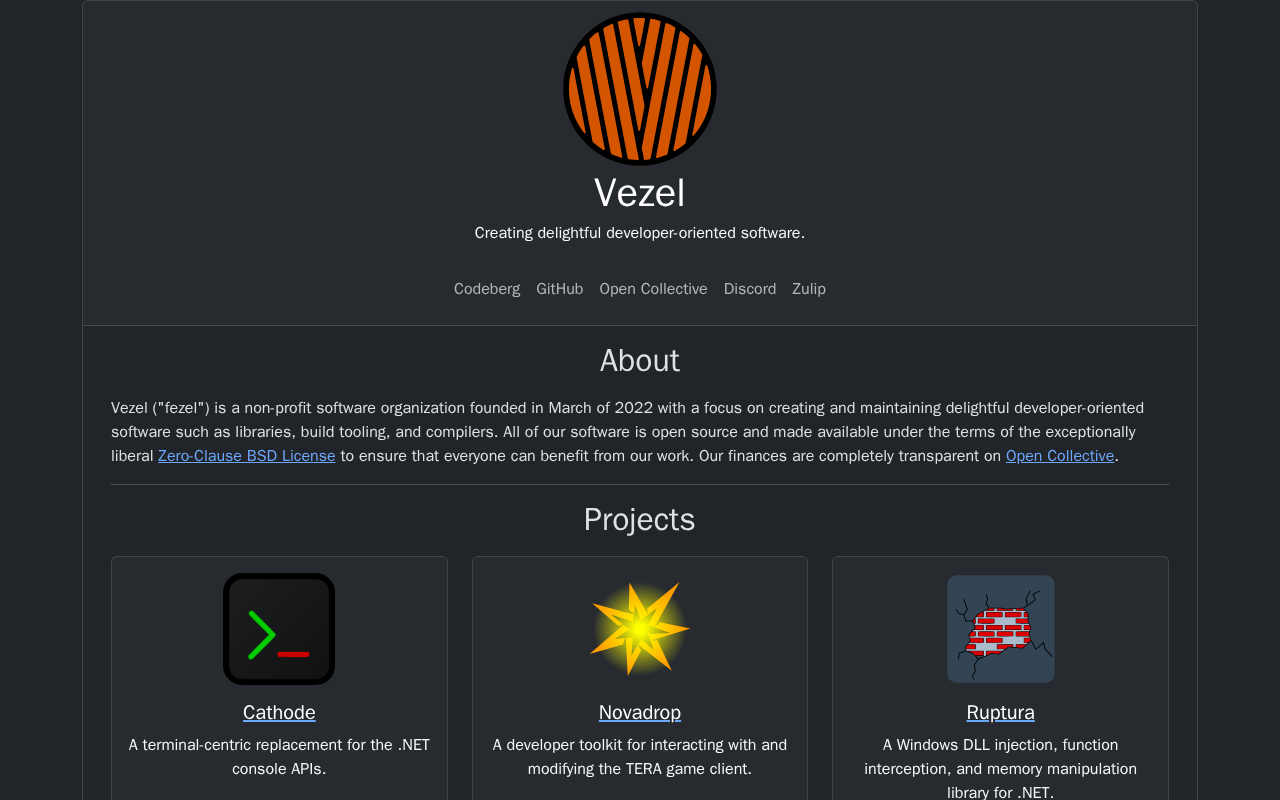This screenshot has width=1280, height=800.
Task: Follow the Zero-Clause BSD License link
Action: coord(247,456)
